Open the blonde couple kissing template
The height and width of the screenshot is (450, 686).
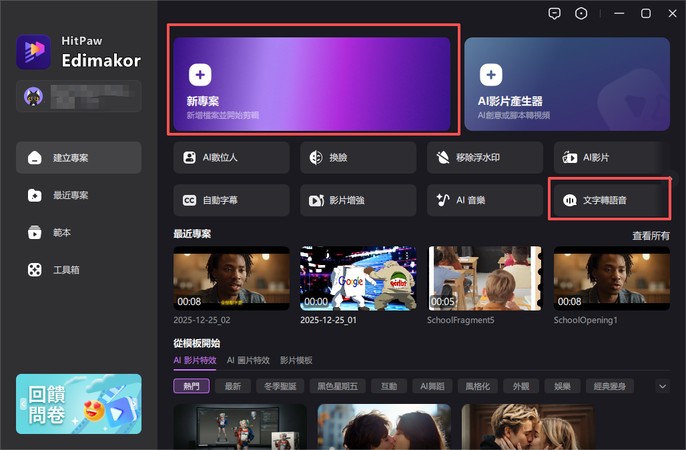[528, 427]
